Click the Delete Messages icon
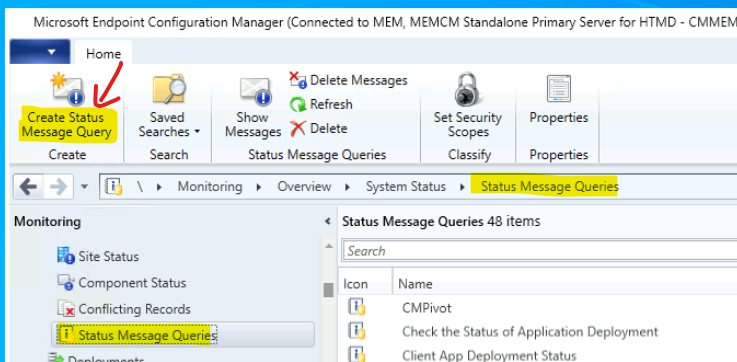 [x=298, y=79]
